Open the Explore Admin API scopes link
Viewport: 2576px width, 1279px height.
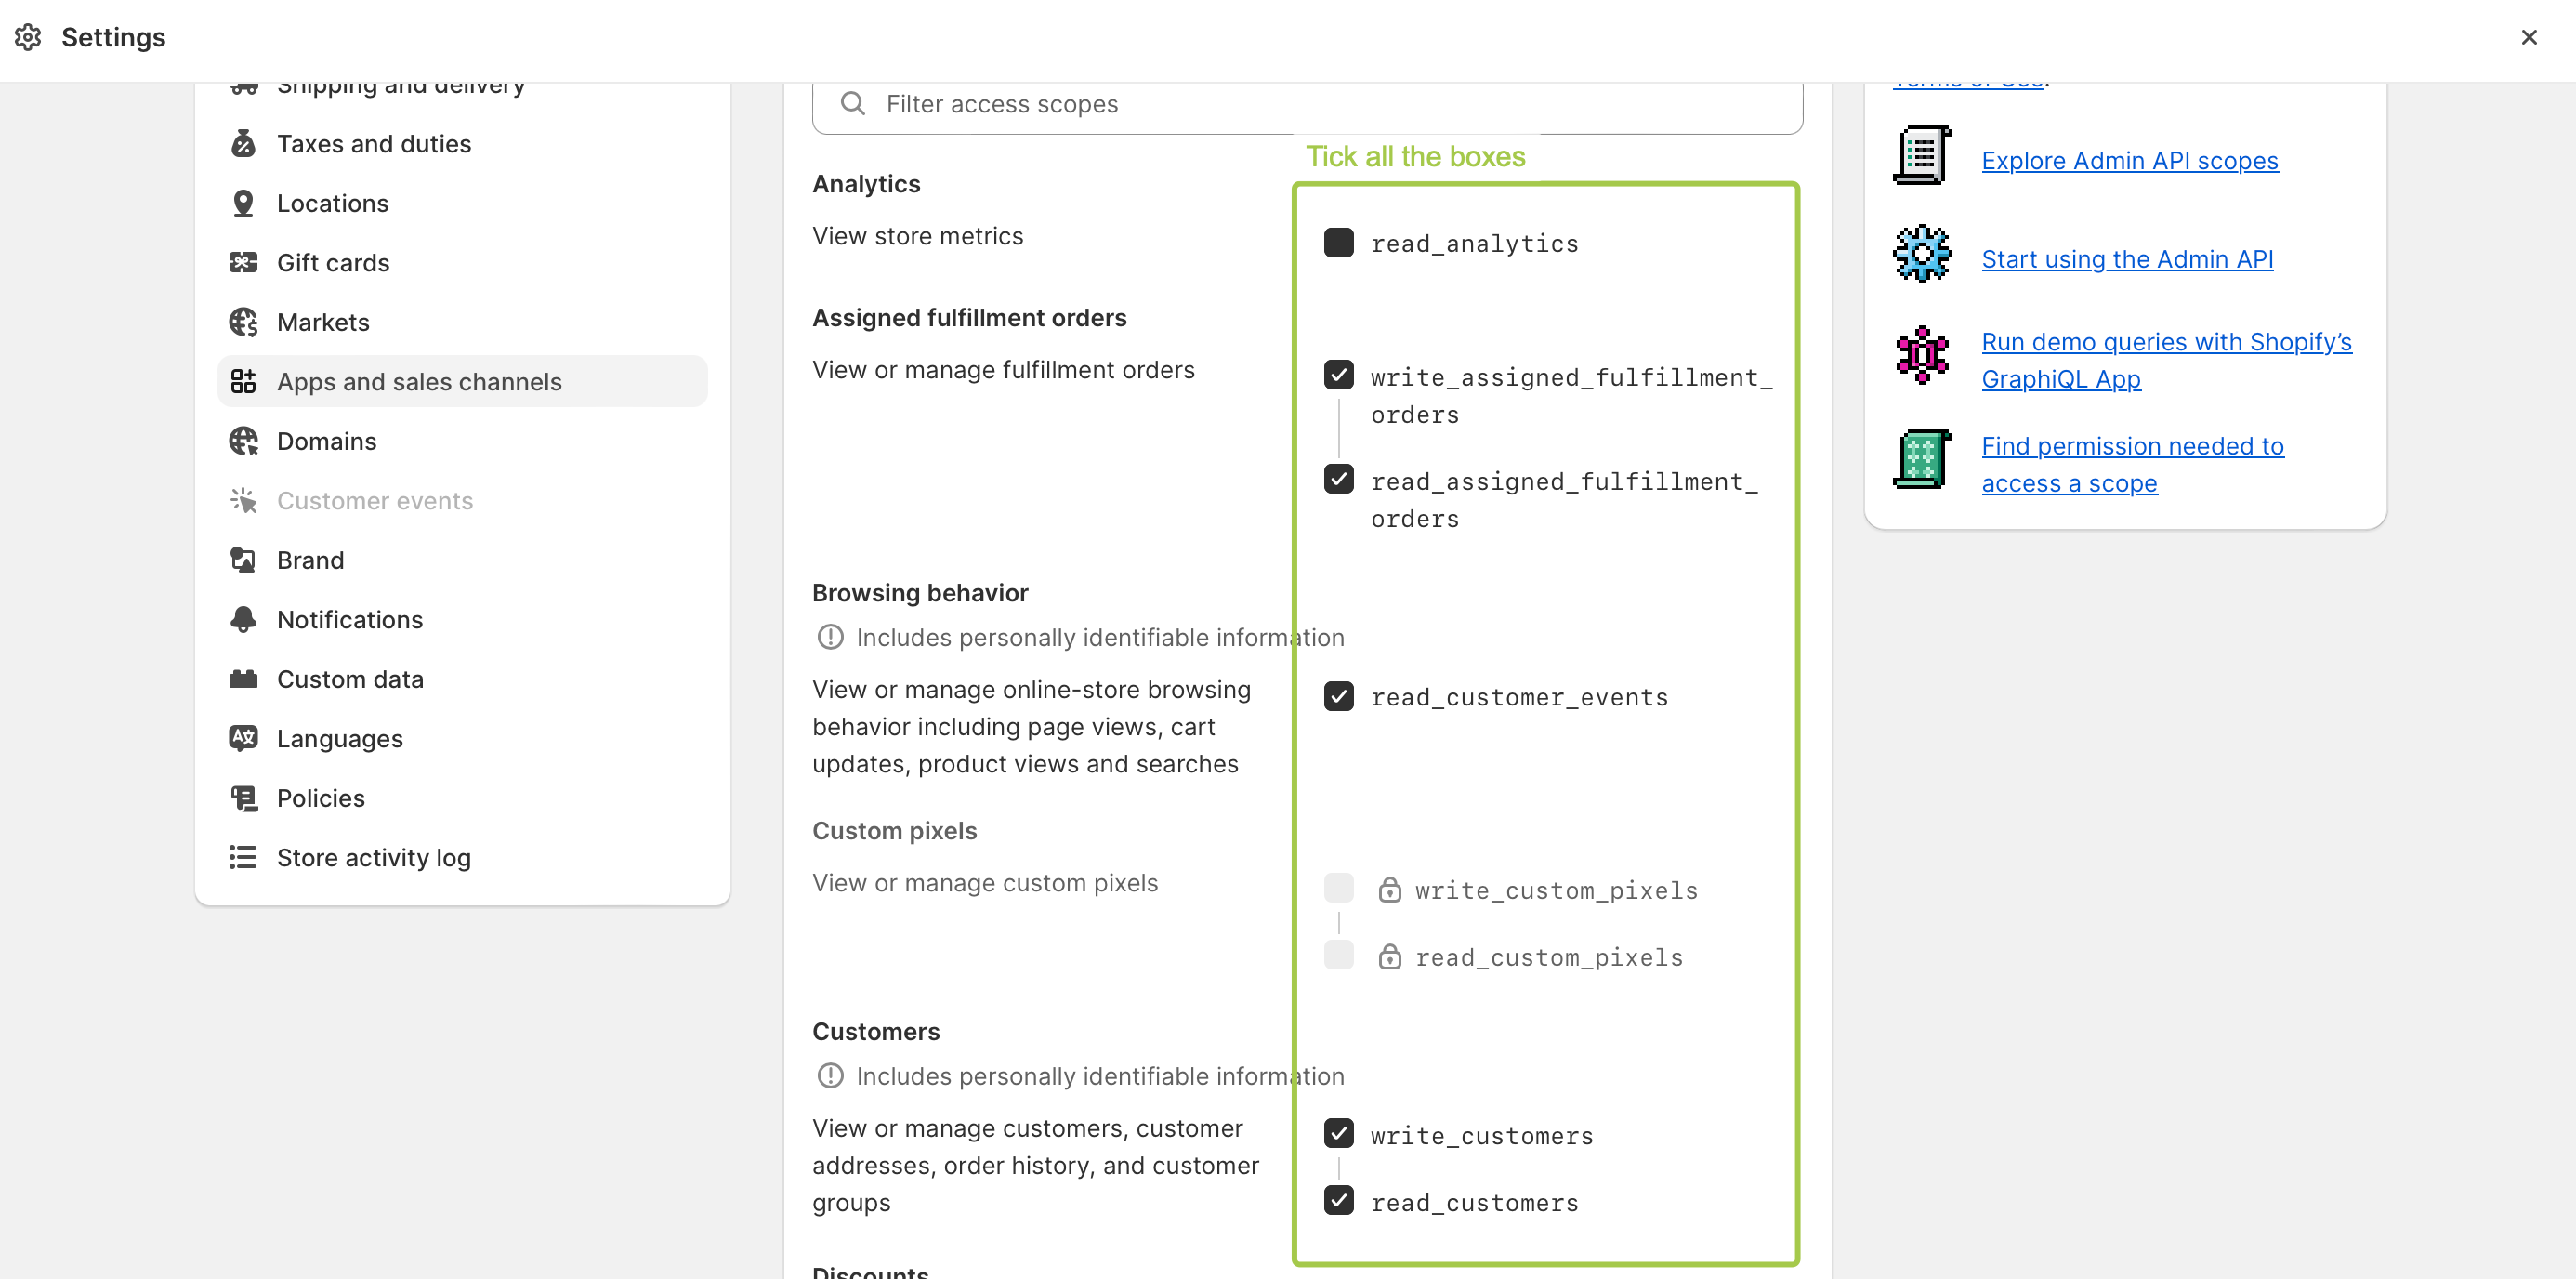click(2130, 161)
